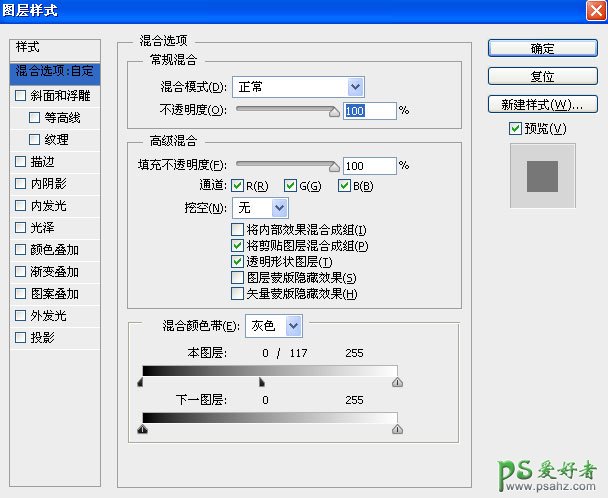Select 混合选项:自定 in the styles list
This screenshot has width=608, height=498.
coord(55,73)
